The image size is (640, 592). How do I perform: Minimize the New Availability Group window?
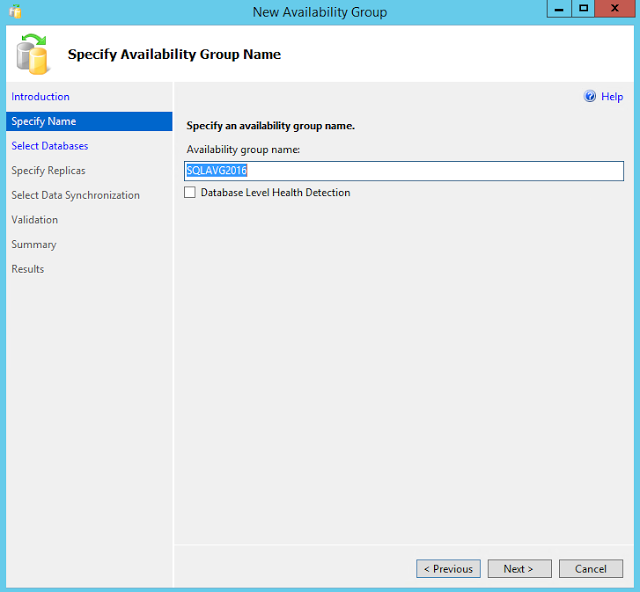[559, 9]
